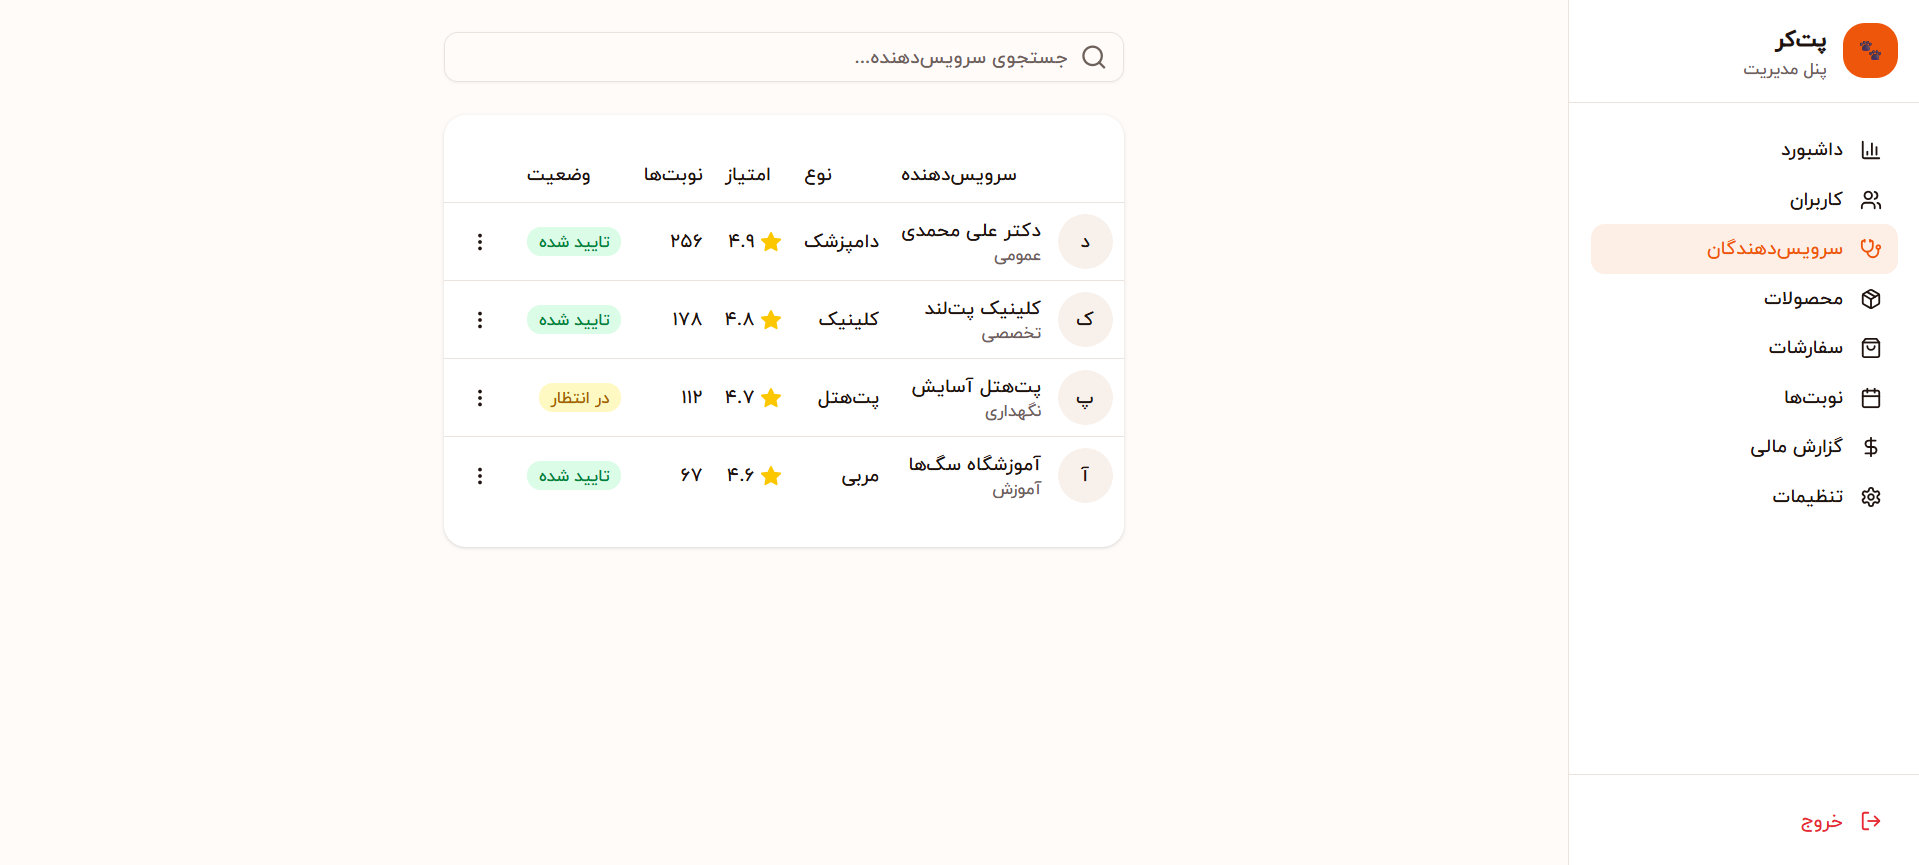Open the کاربران section

tap(1744, 200)
